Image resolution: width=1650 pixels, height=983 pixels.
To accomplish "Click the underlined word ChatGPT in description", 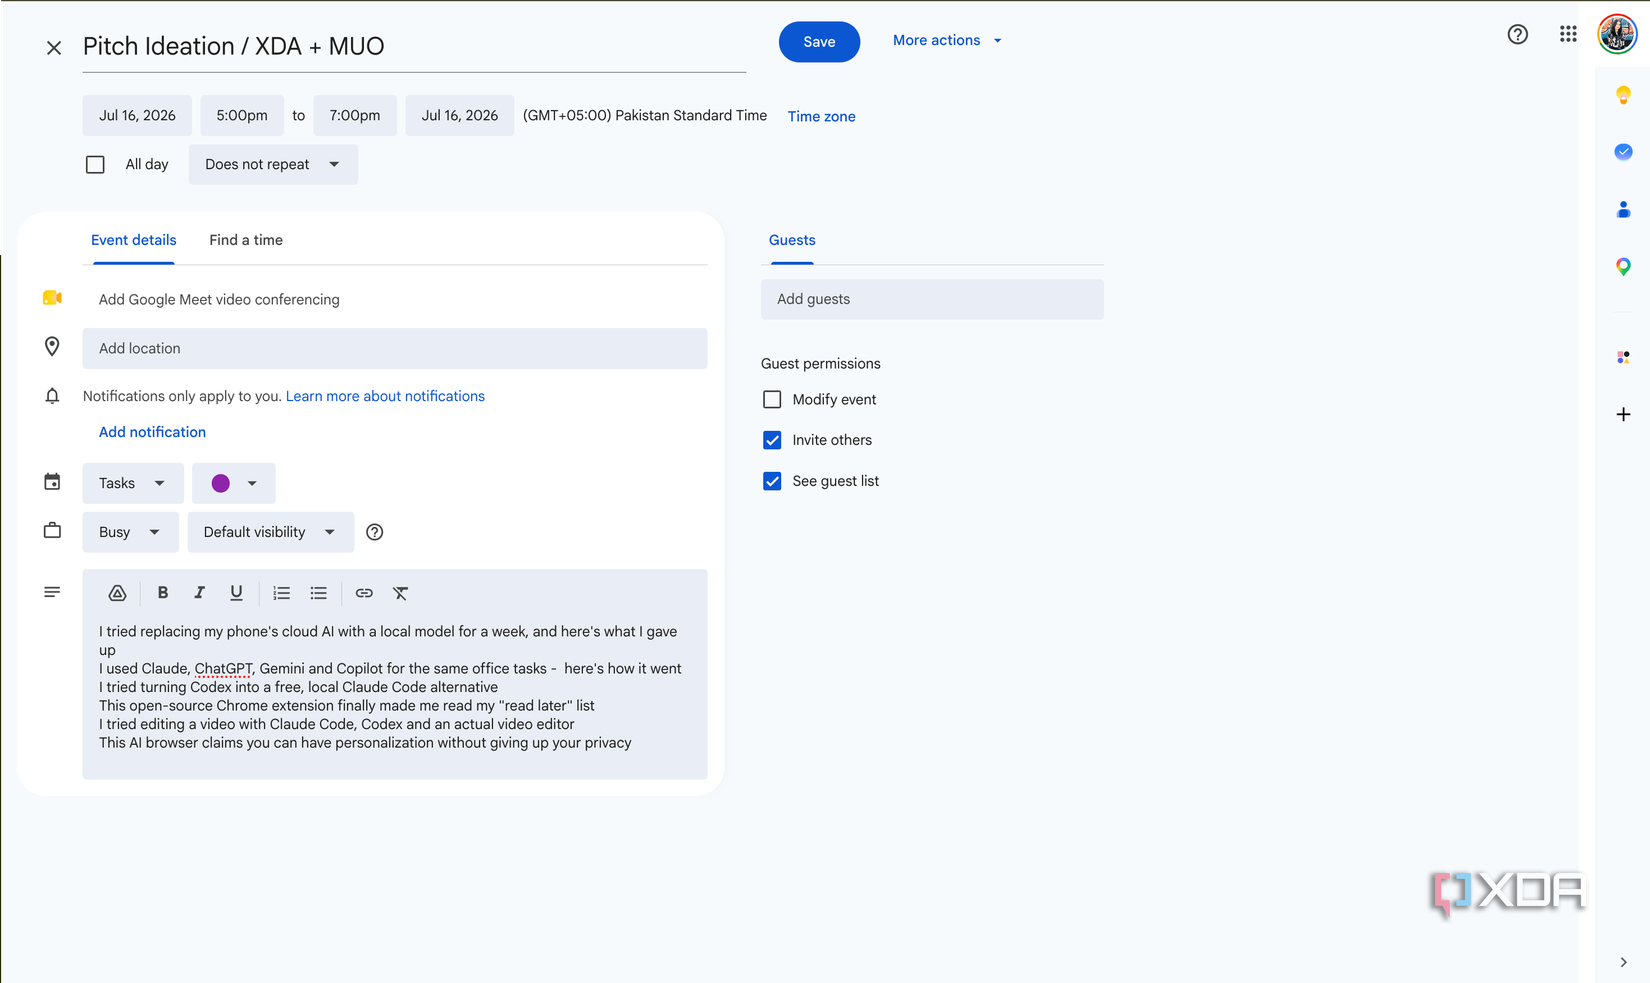I will (223, 669).
